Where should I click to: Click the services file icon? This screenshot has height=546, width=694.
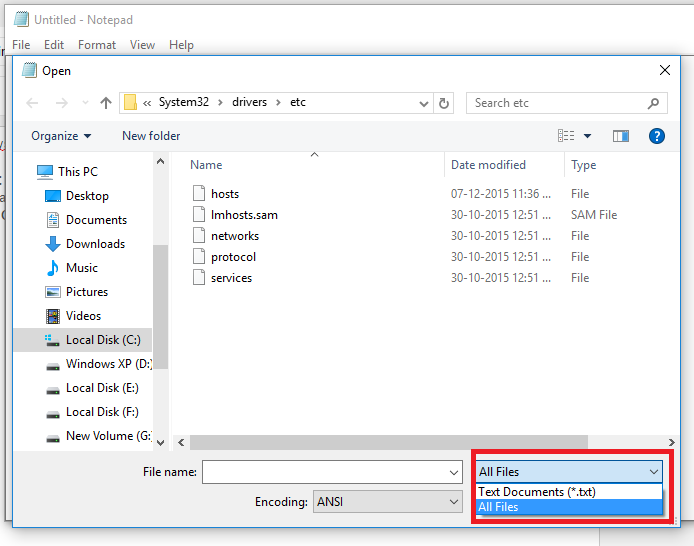199,277
